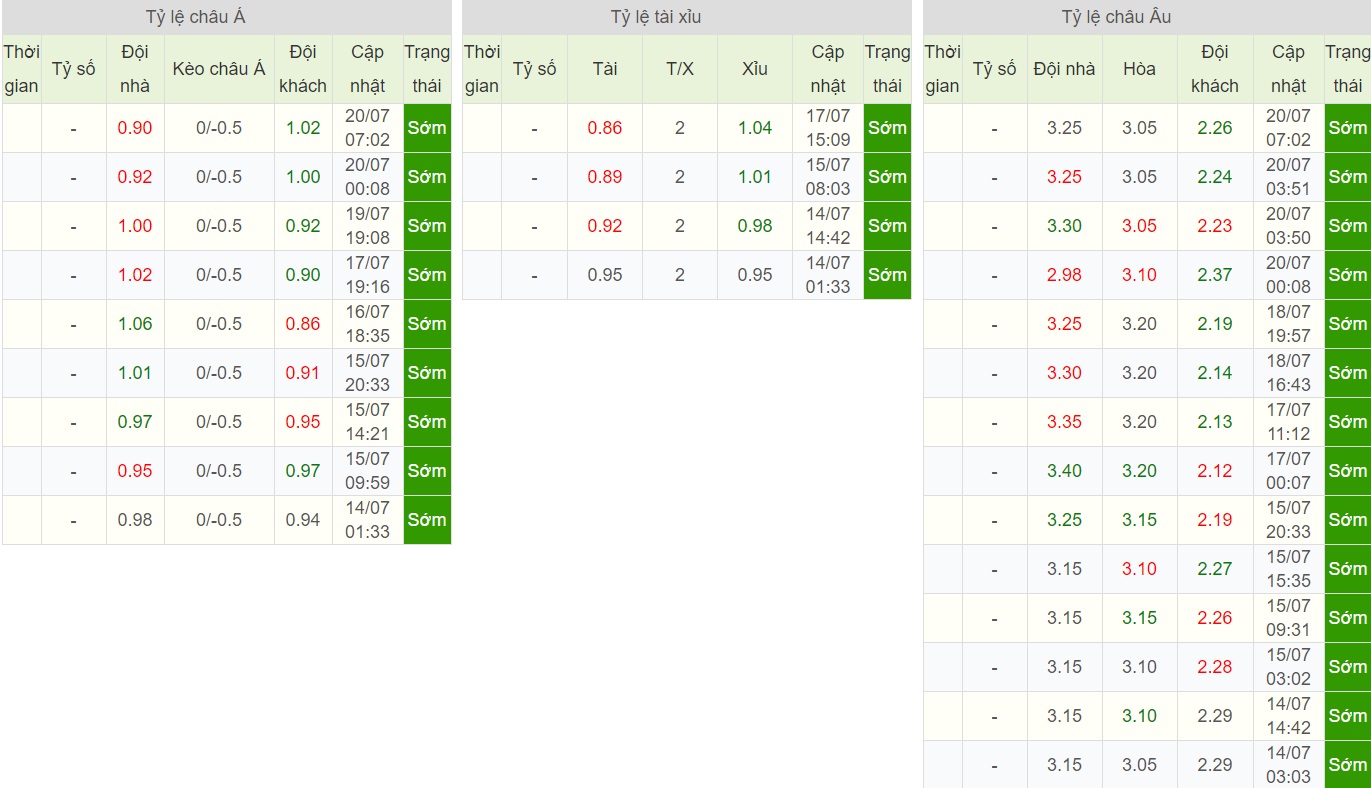Image resolution: width=1371 pixels, height=788 pixels.
Task: Click home odds 2.98 in châu Âu table
Action: pos(1064,275)
